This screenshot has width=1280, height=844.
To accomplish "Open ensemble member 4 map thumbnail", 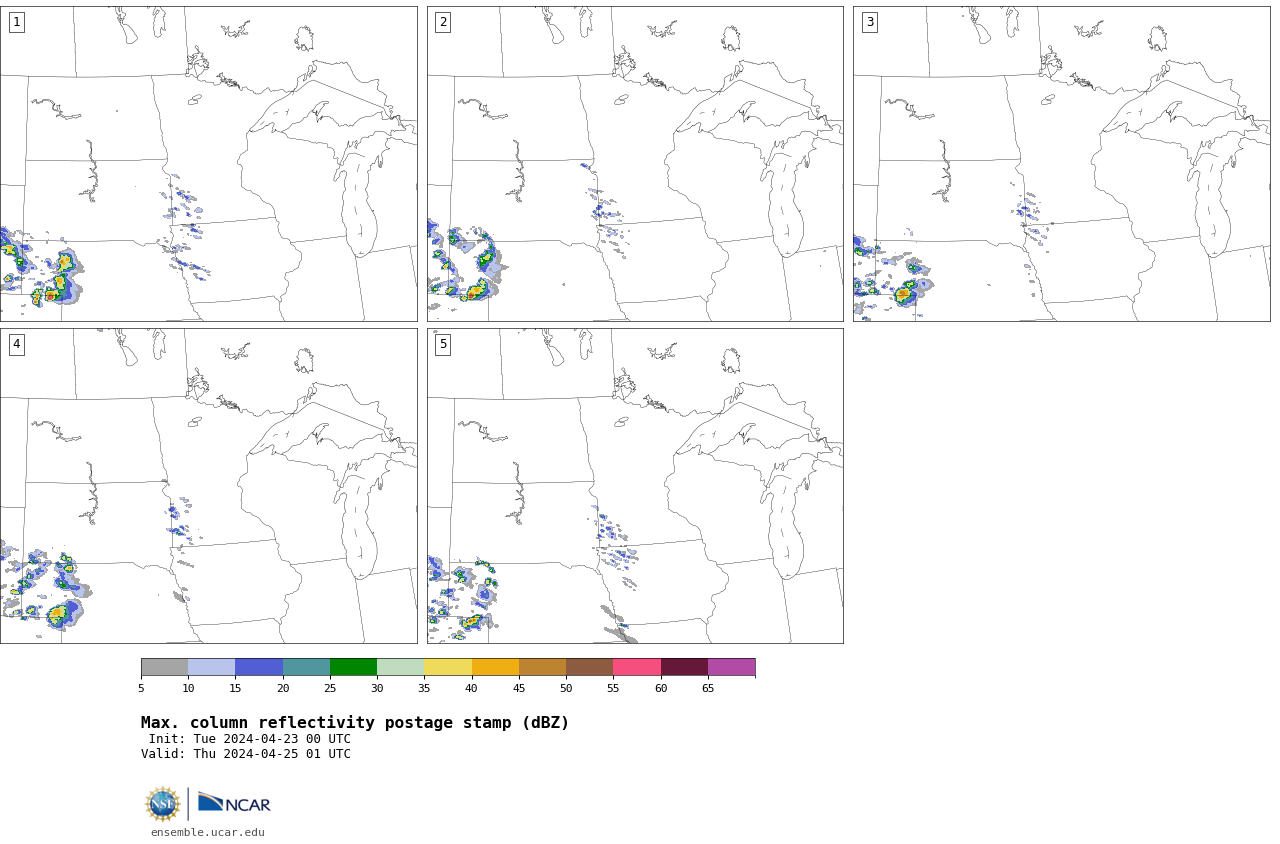I will point(208,486).
